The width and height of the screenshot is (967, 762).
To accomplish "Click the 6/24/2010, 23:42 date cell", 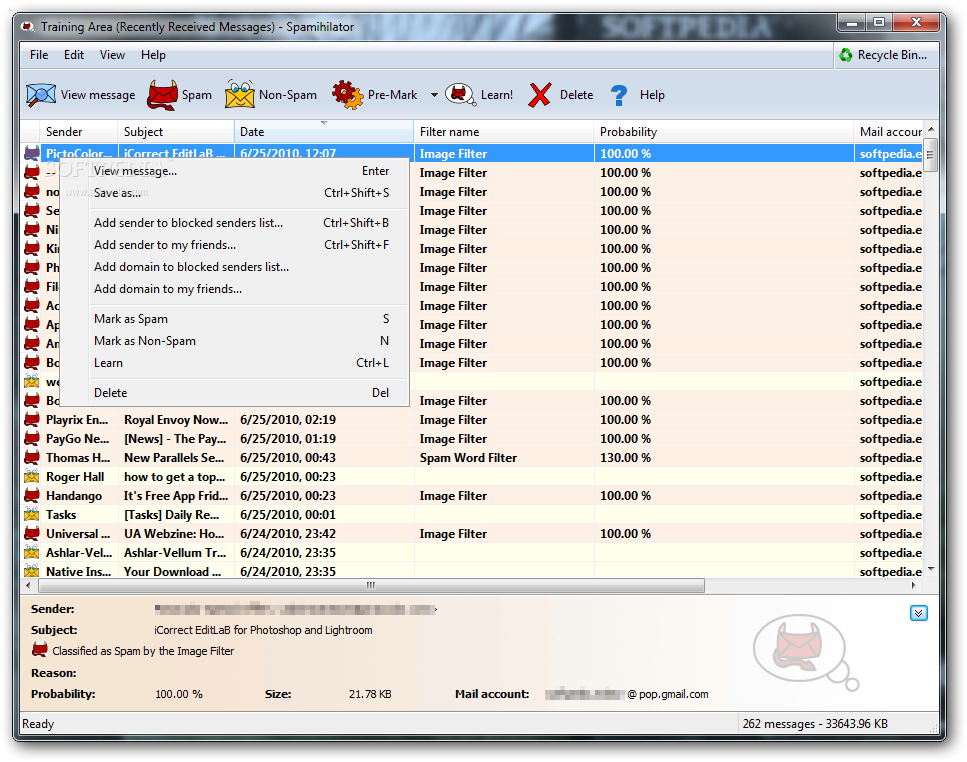I will click(287, 534).
